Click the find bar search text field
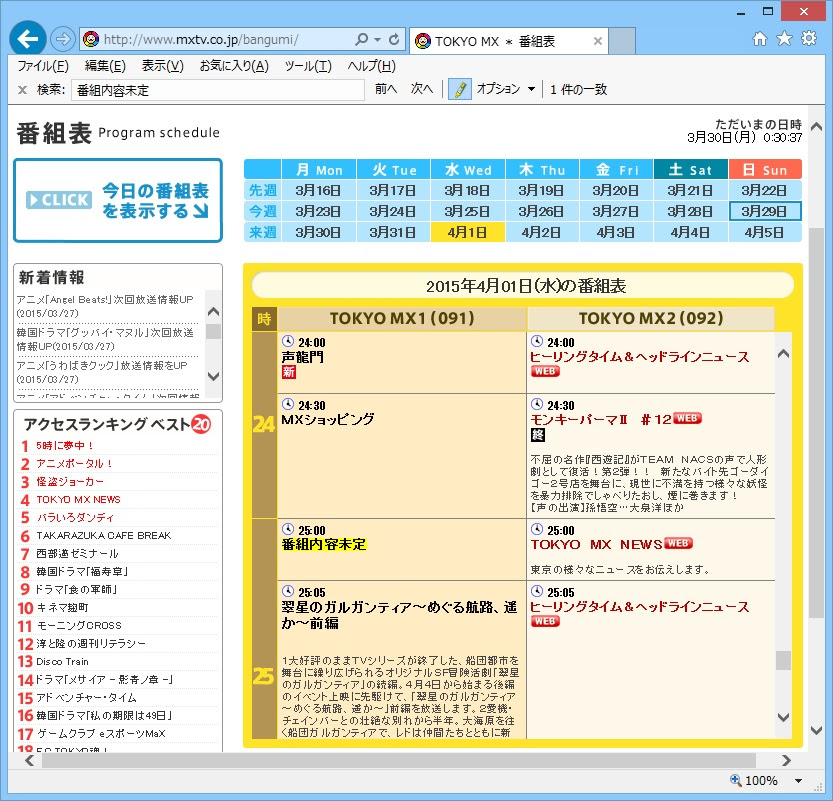 pyautogui.click(x=218, y=90)
